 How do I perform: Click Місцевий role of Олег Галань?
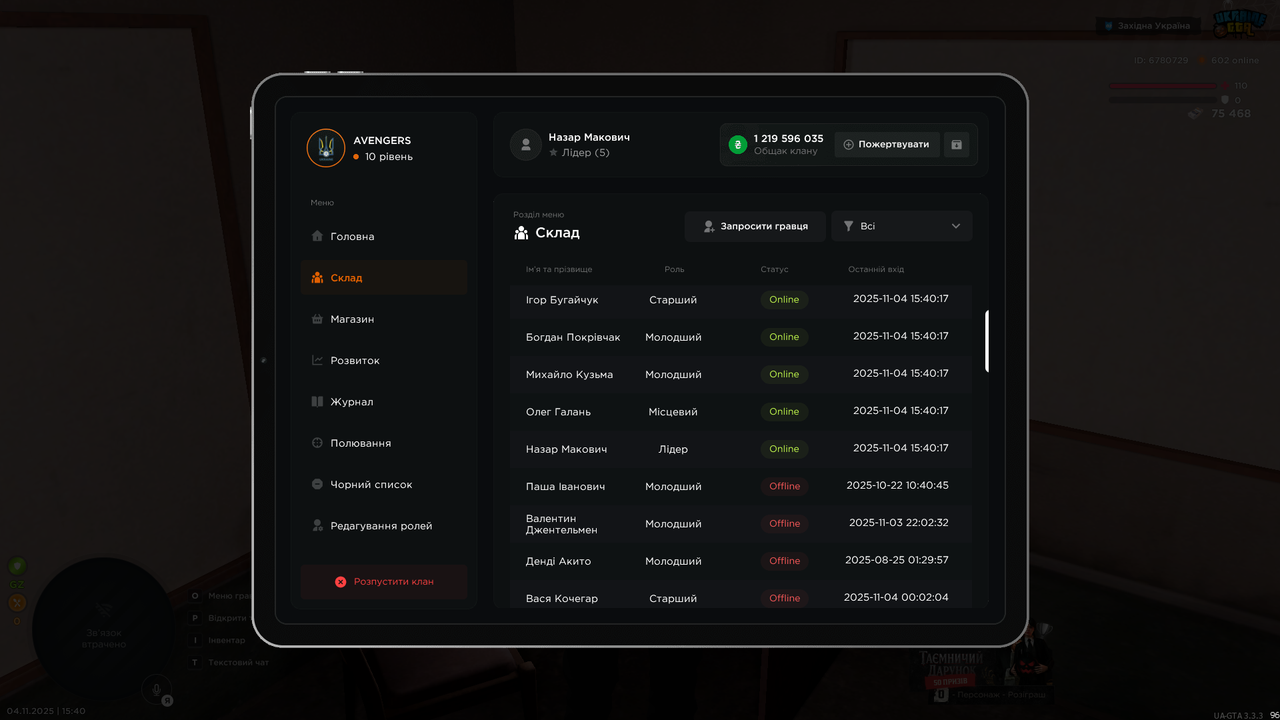[673, 412]
